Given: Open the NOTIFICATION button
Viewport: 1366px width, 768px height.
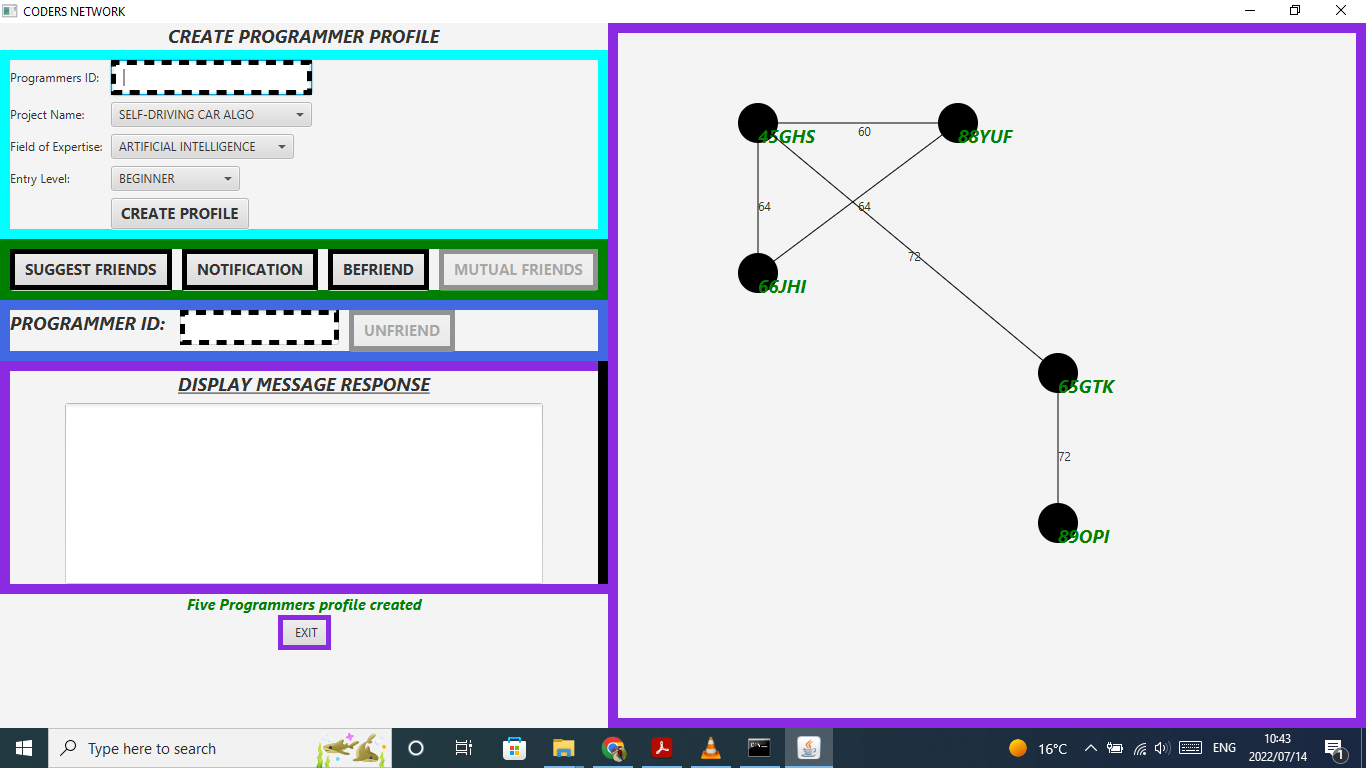Looking at the screenshot, I should pyautogui.click(x=250, y=270).
